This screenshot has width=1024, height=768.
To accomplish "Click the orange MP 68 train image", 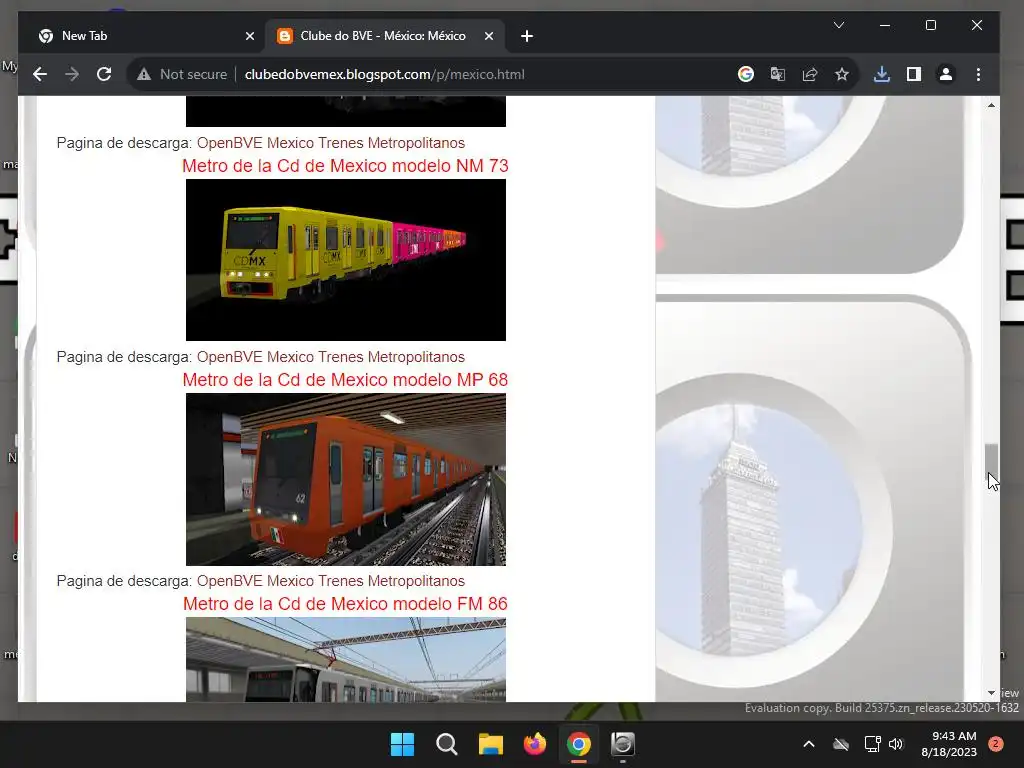I will (345, 479).
